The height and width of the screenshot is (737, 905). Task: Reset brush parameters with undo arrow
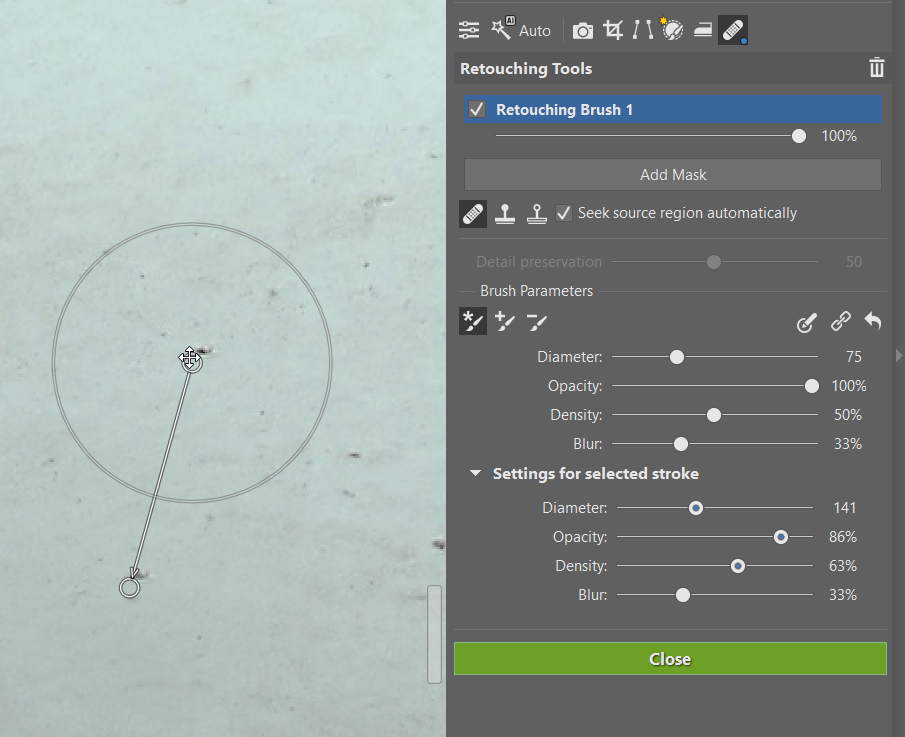(873, 322)
